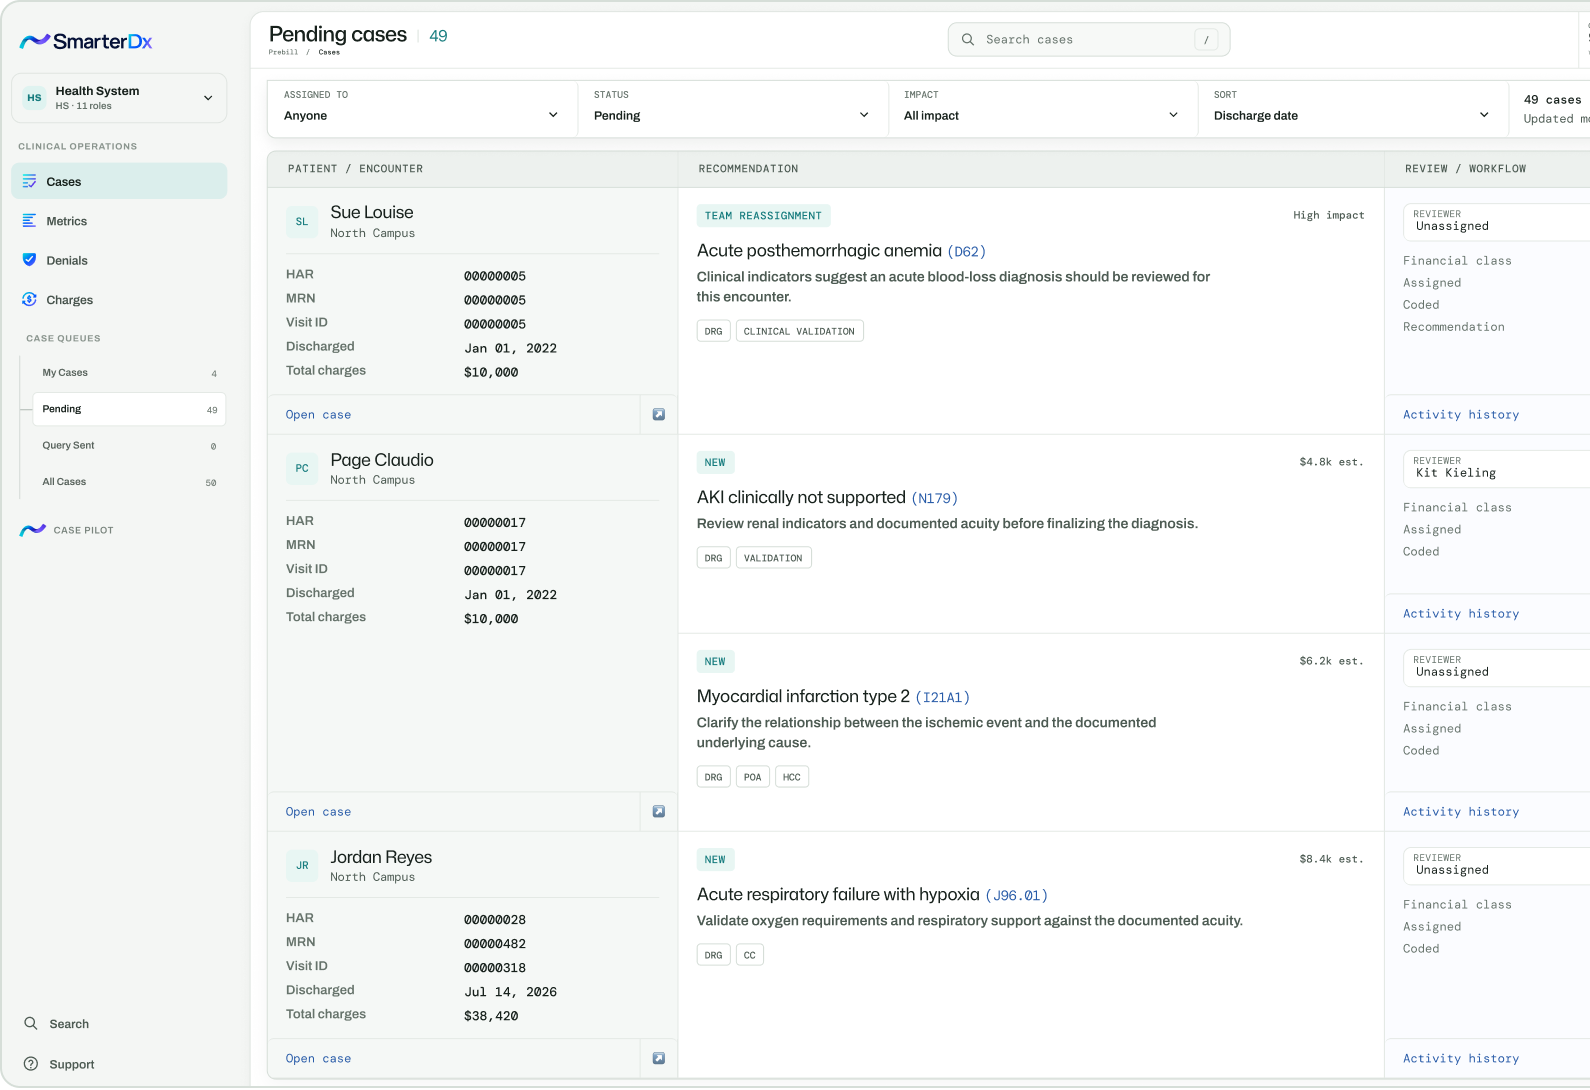View Activity history for the AKI recommendation
This screenshot has width=1590, height=1090.
click(1460, 613)
